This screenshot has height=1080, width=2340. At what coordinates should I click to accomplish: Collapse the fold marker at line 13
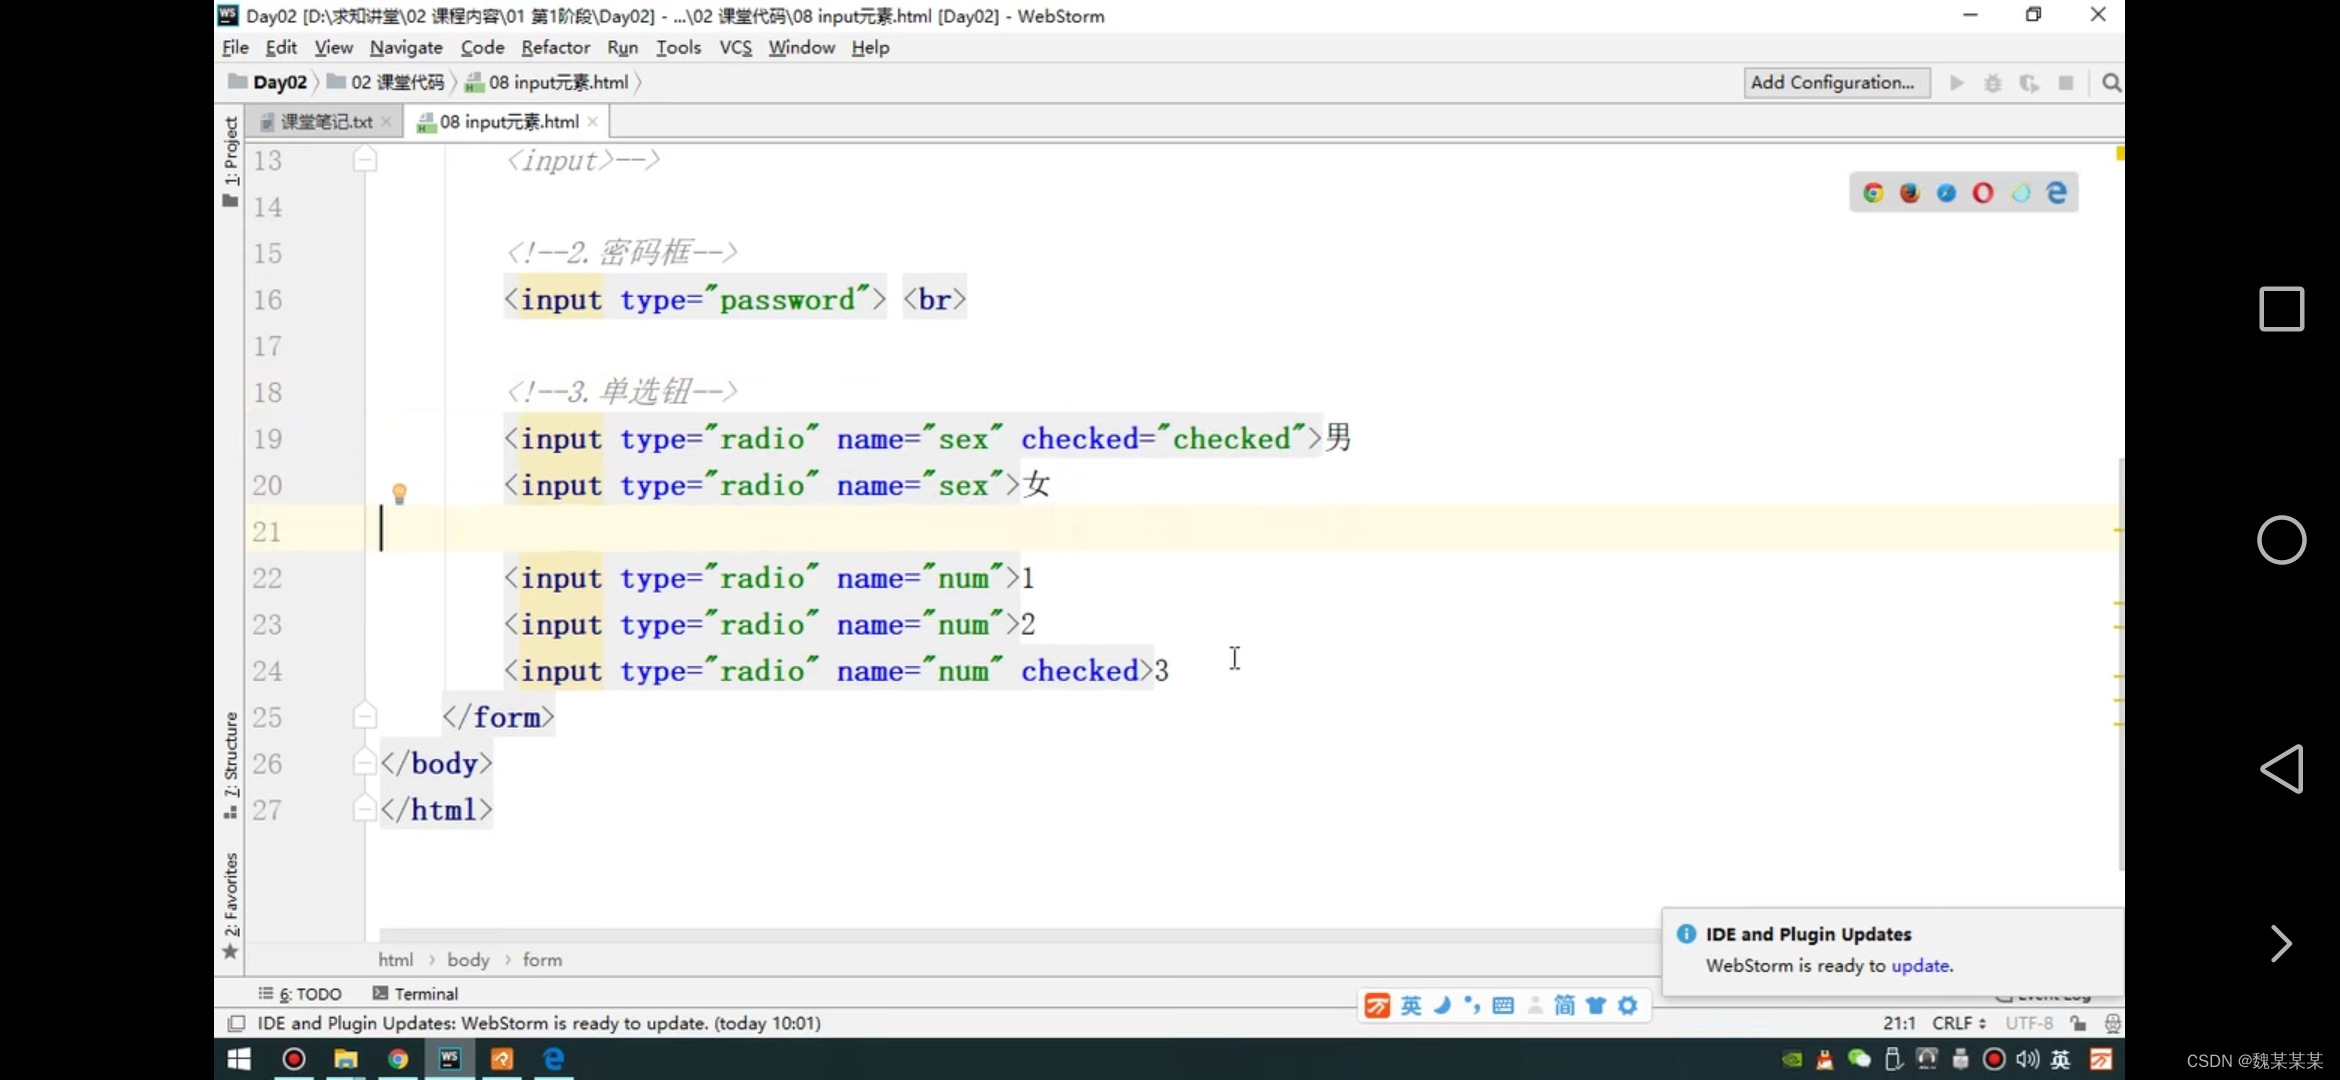point(365,160)
